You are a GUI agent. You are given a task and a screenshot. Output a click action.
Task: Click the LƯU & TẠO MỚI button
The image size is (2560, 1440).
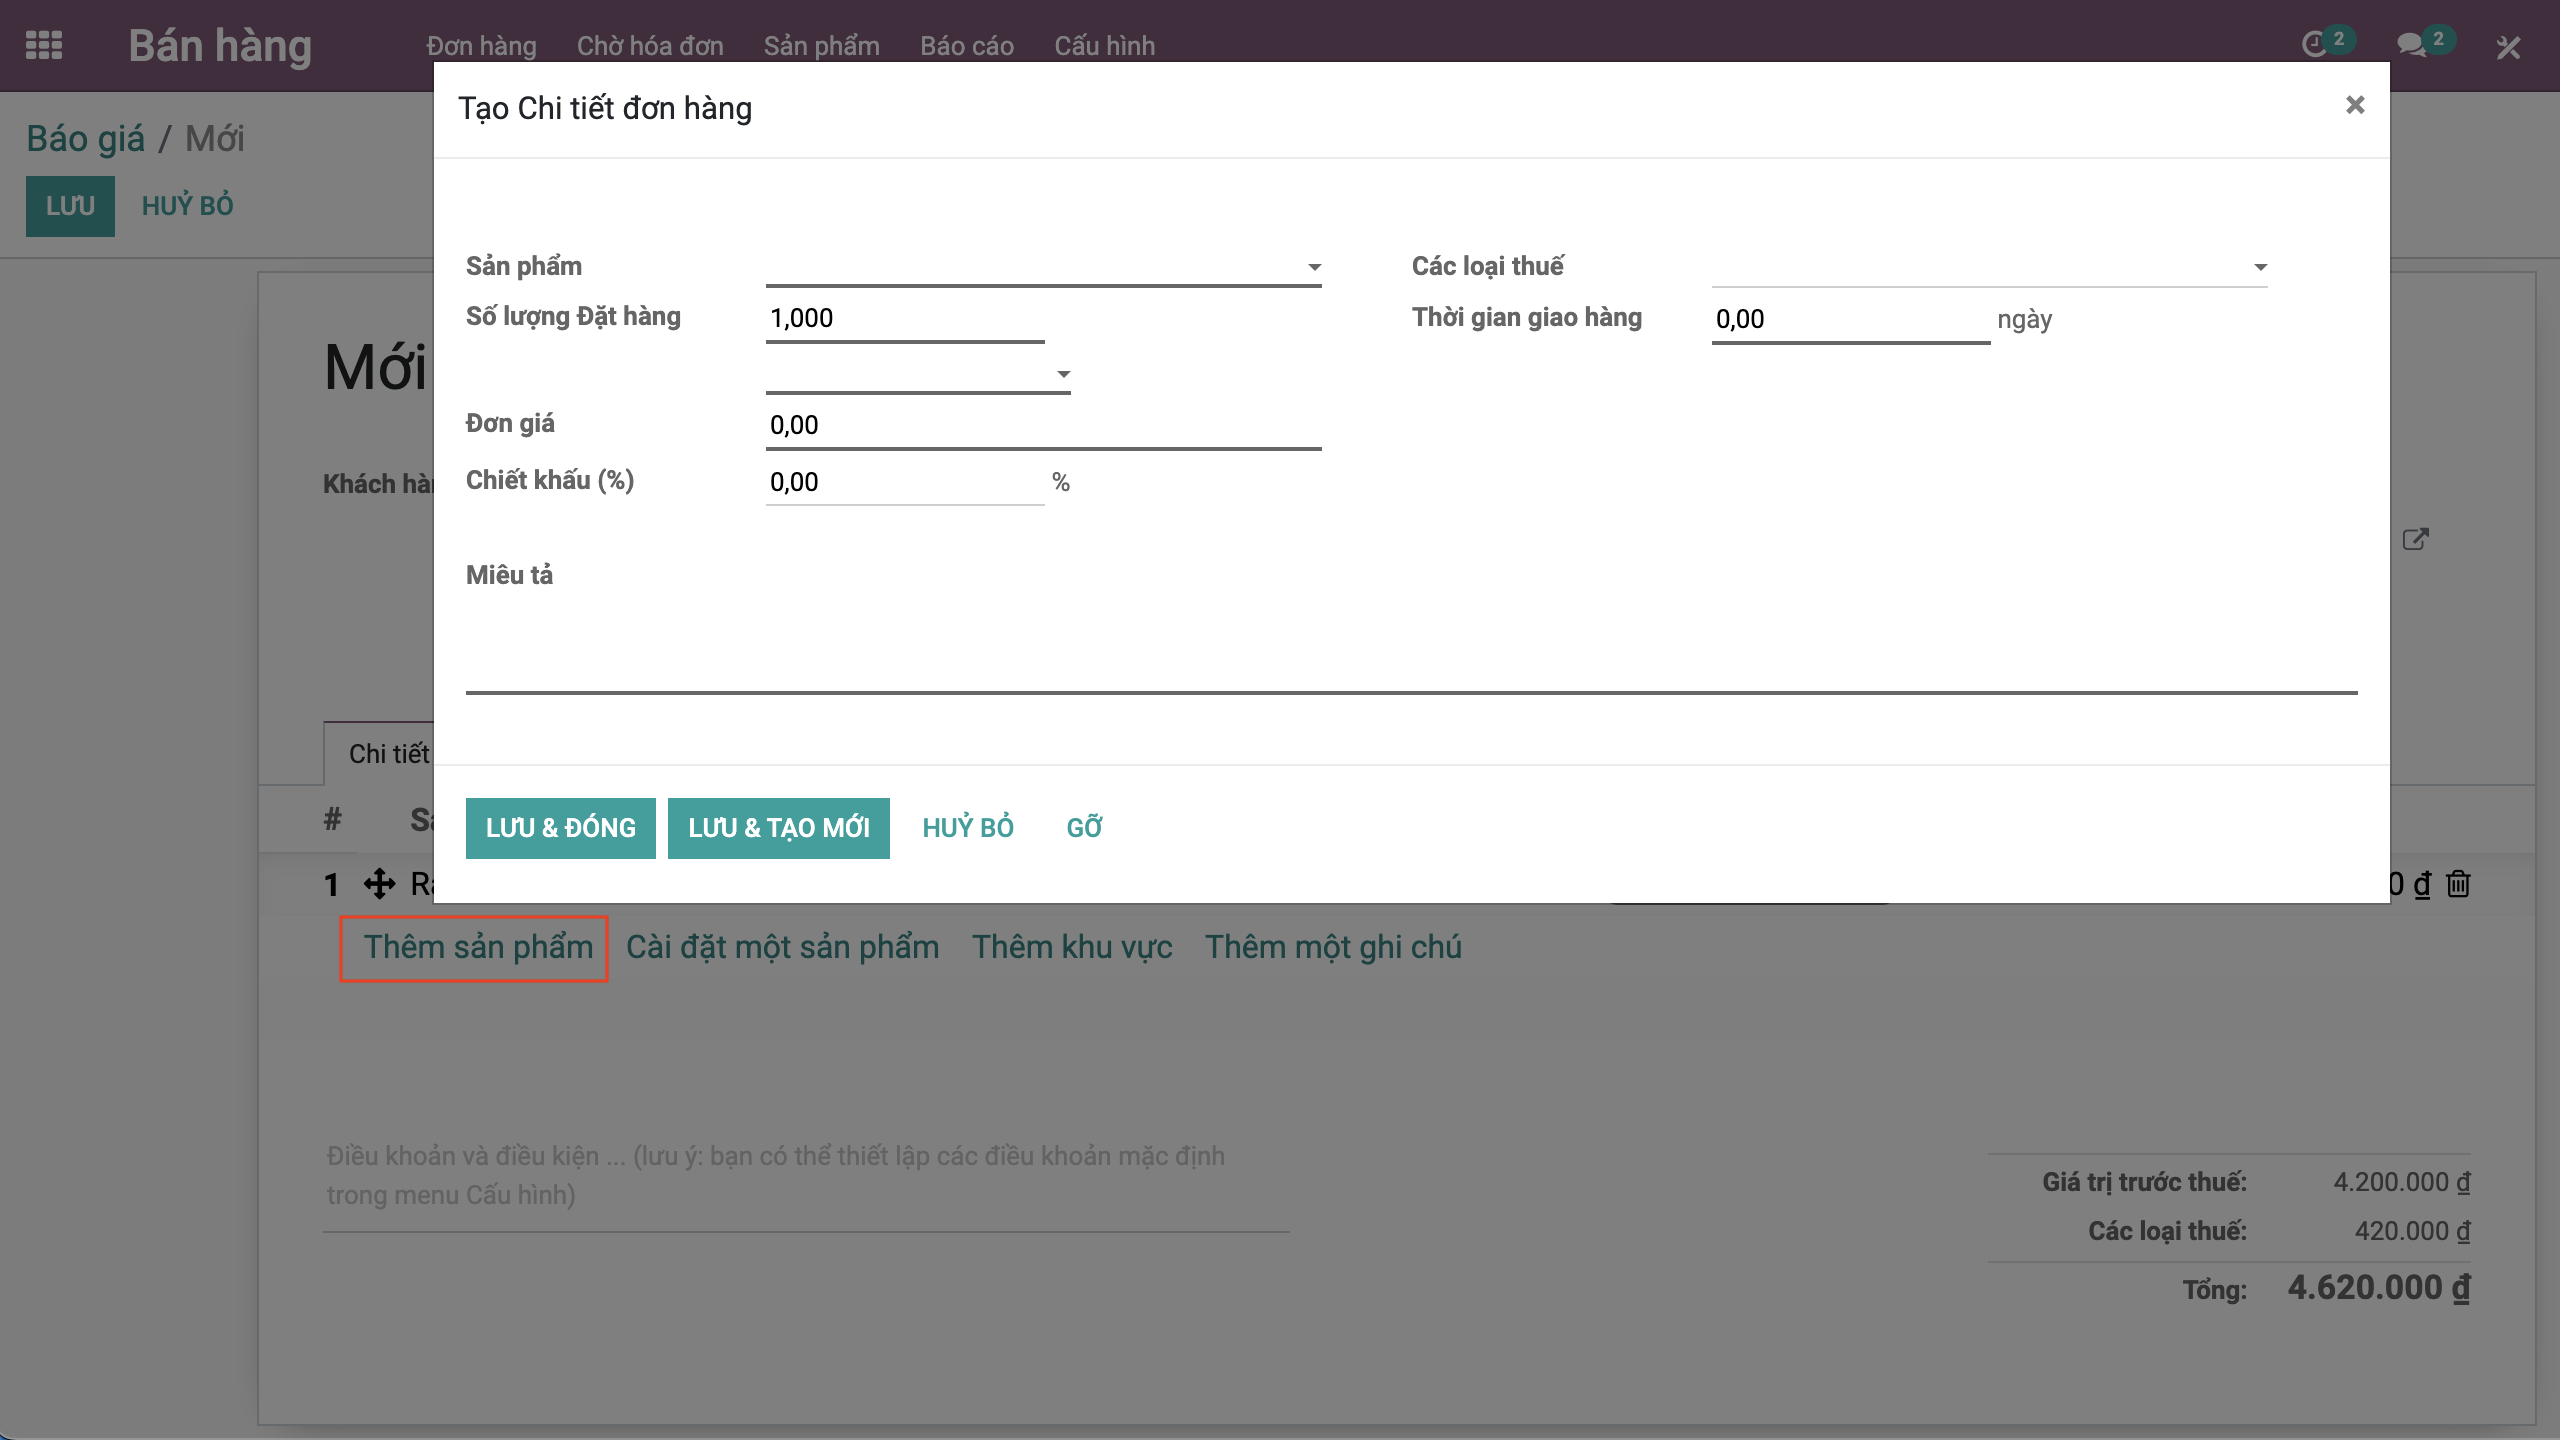(778, 828)
